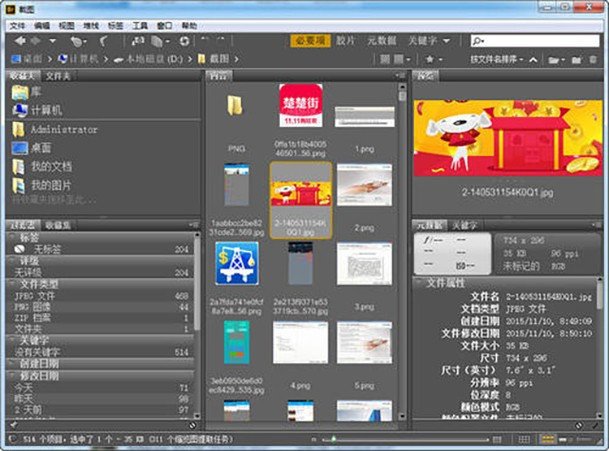Viewport: 609px width, 451px height.
Task: Open 计算机 in the favorites list
Action: (46, 109)
